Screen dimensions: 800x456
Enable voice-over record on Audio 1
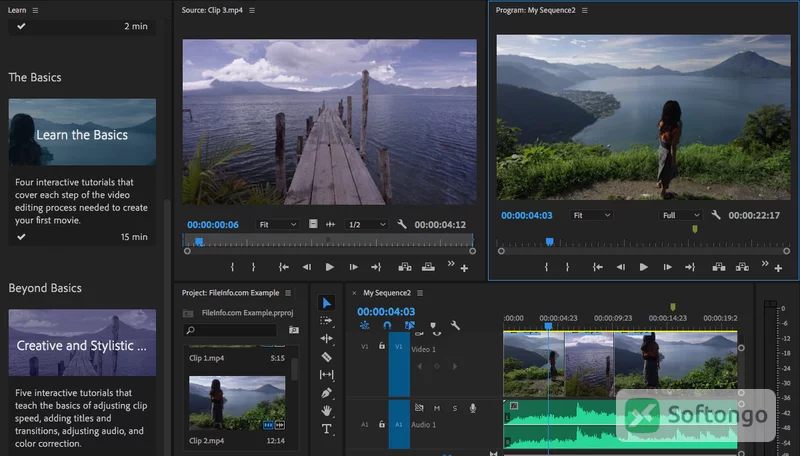pyautogui.click(x=473, y=408)
